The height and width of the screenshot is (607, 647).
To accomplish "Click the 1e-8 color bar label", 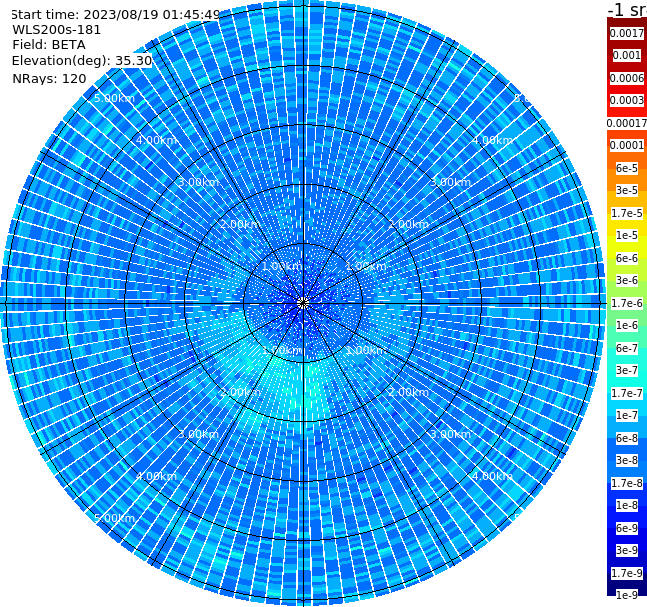I will coord(627,505).
